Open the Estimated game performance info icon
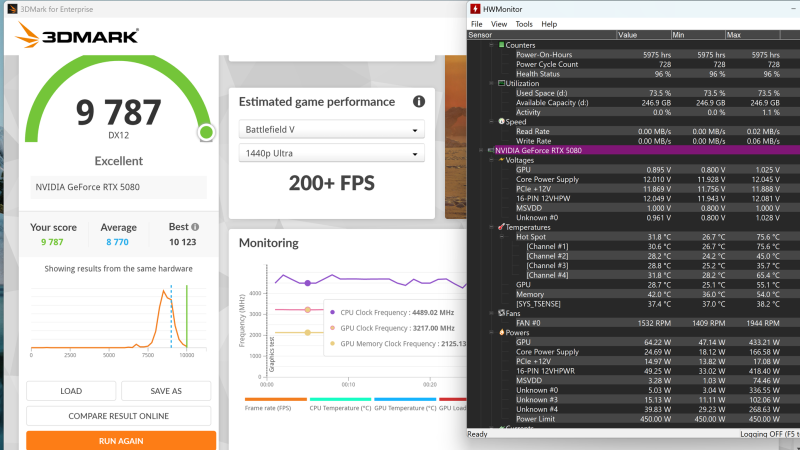 coord(419,102)
